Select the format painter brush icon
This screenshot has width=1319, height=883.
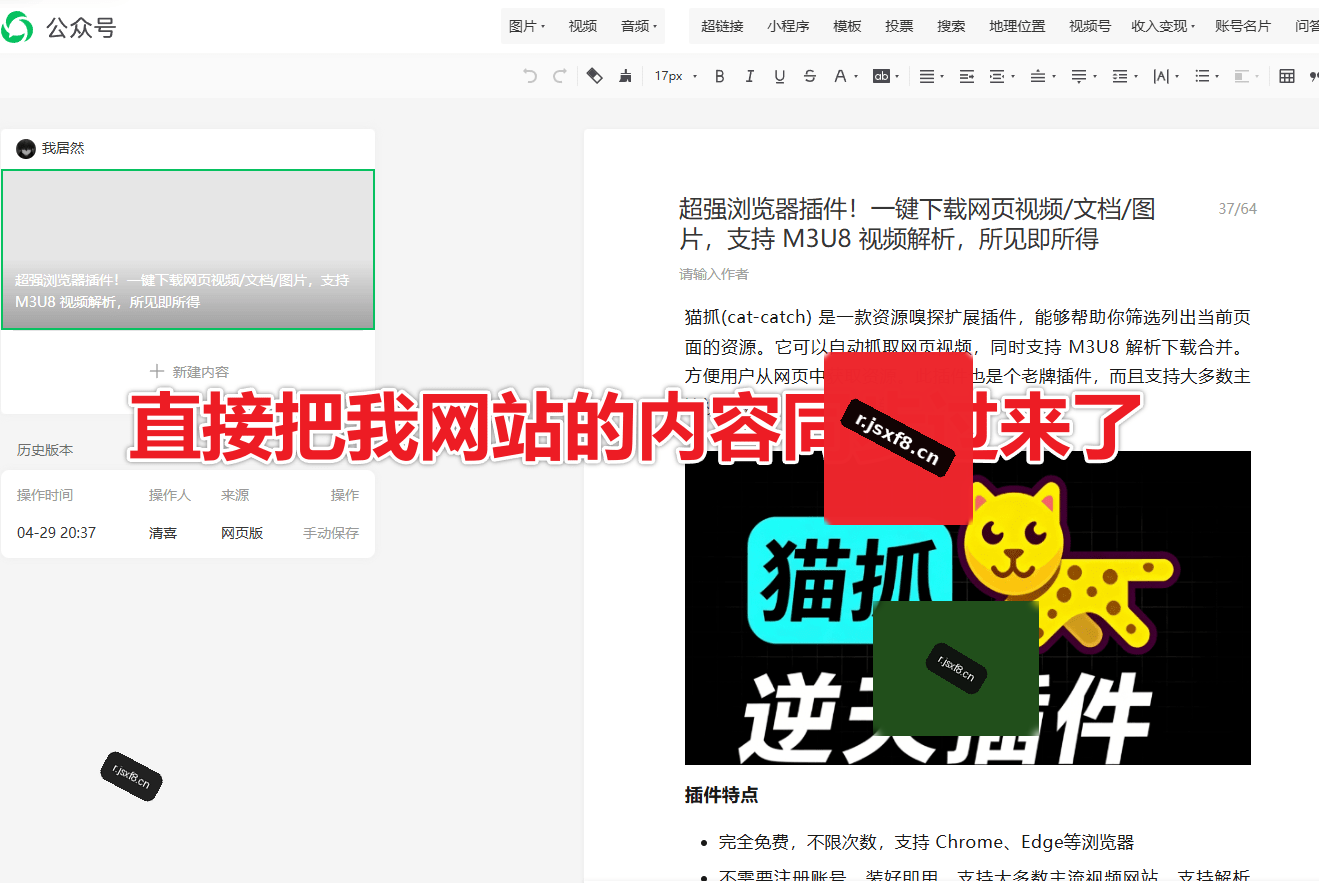626,76
